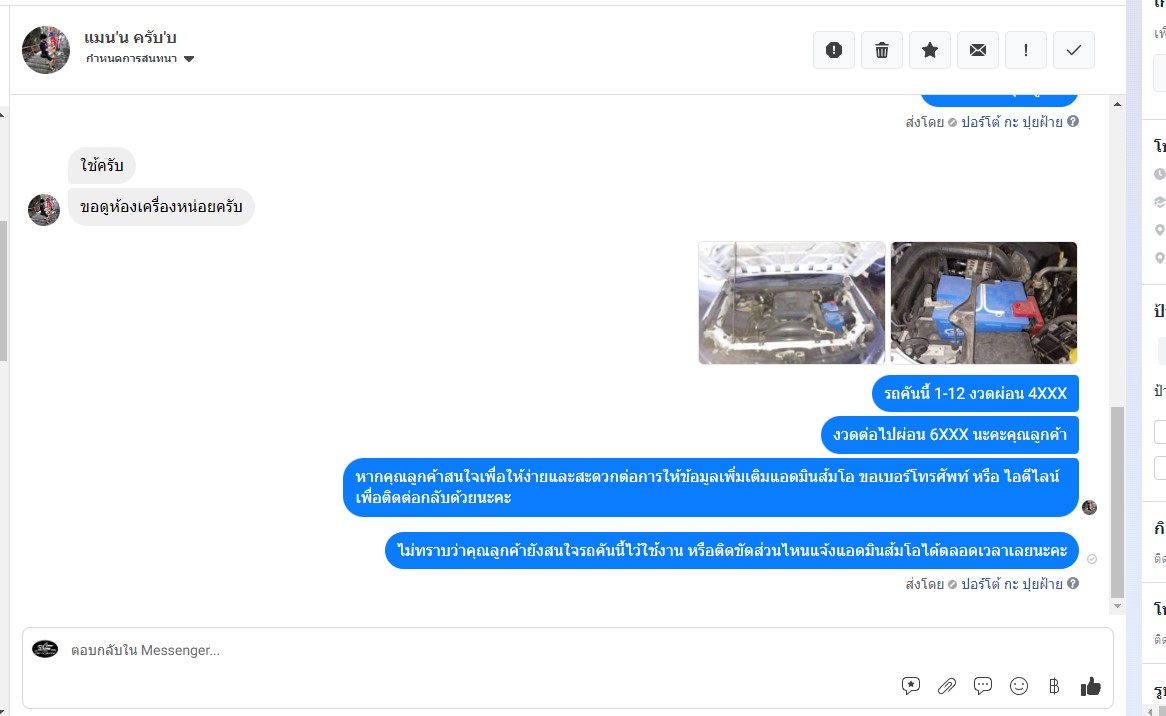Image resolution: width=1166 pixels, height=716 pixels.
Task: Mark conversation as spam with exclamation circle icon
Action: [834, 50]
